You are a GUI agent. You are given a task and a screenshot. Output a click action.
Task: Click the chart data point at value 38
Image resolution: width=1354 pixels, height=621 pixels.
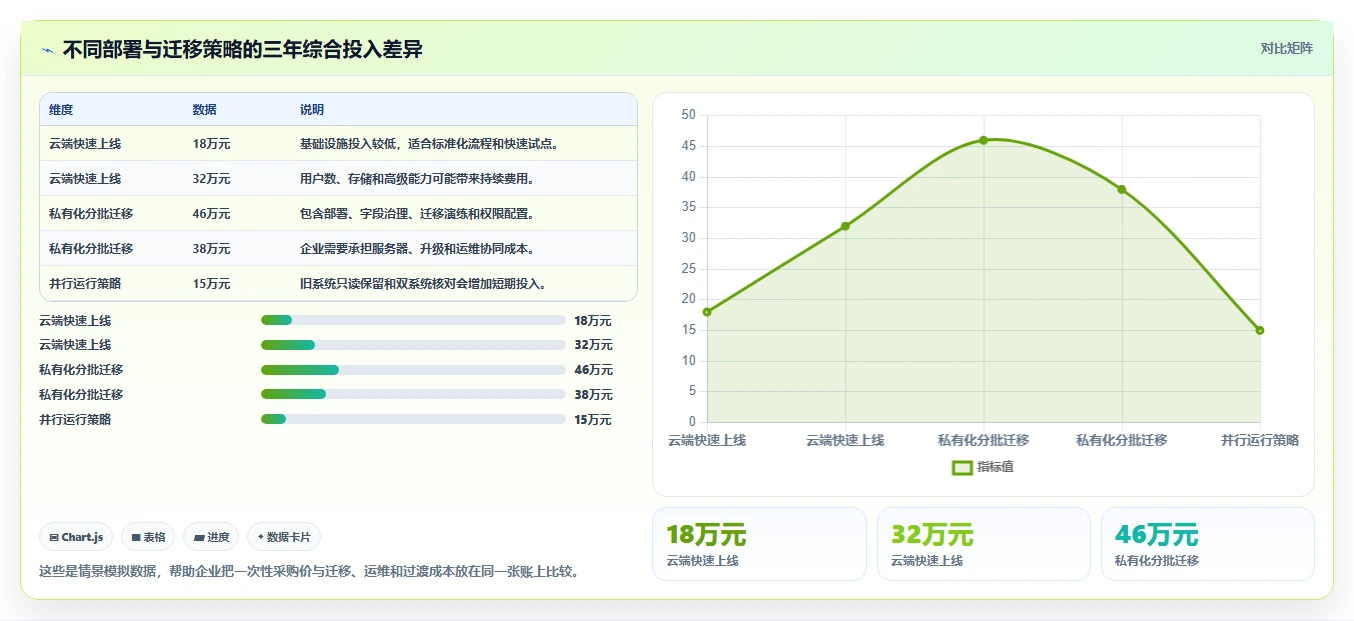(1122, 189)
